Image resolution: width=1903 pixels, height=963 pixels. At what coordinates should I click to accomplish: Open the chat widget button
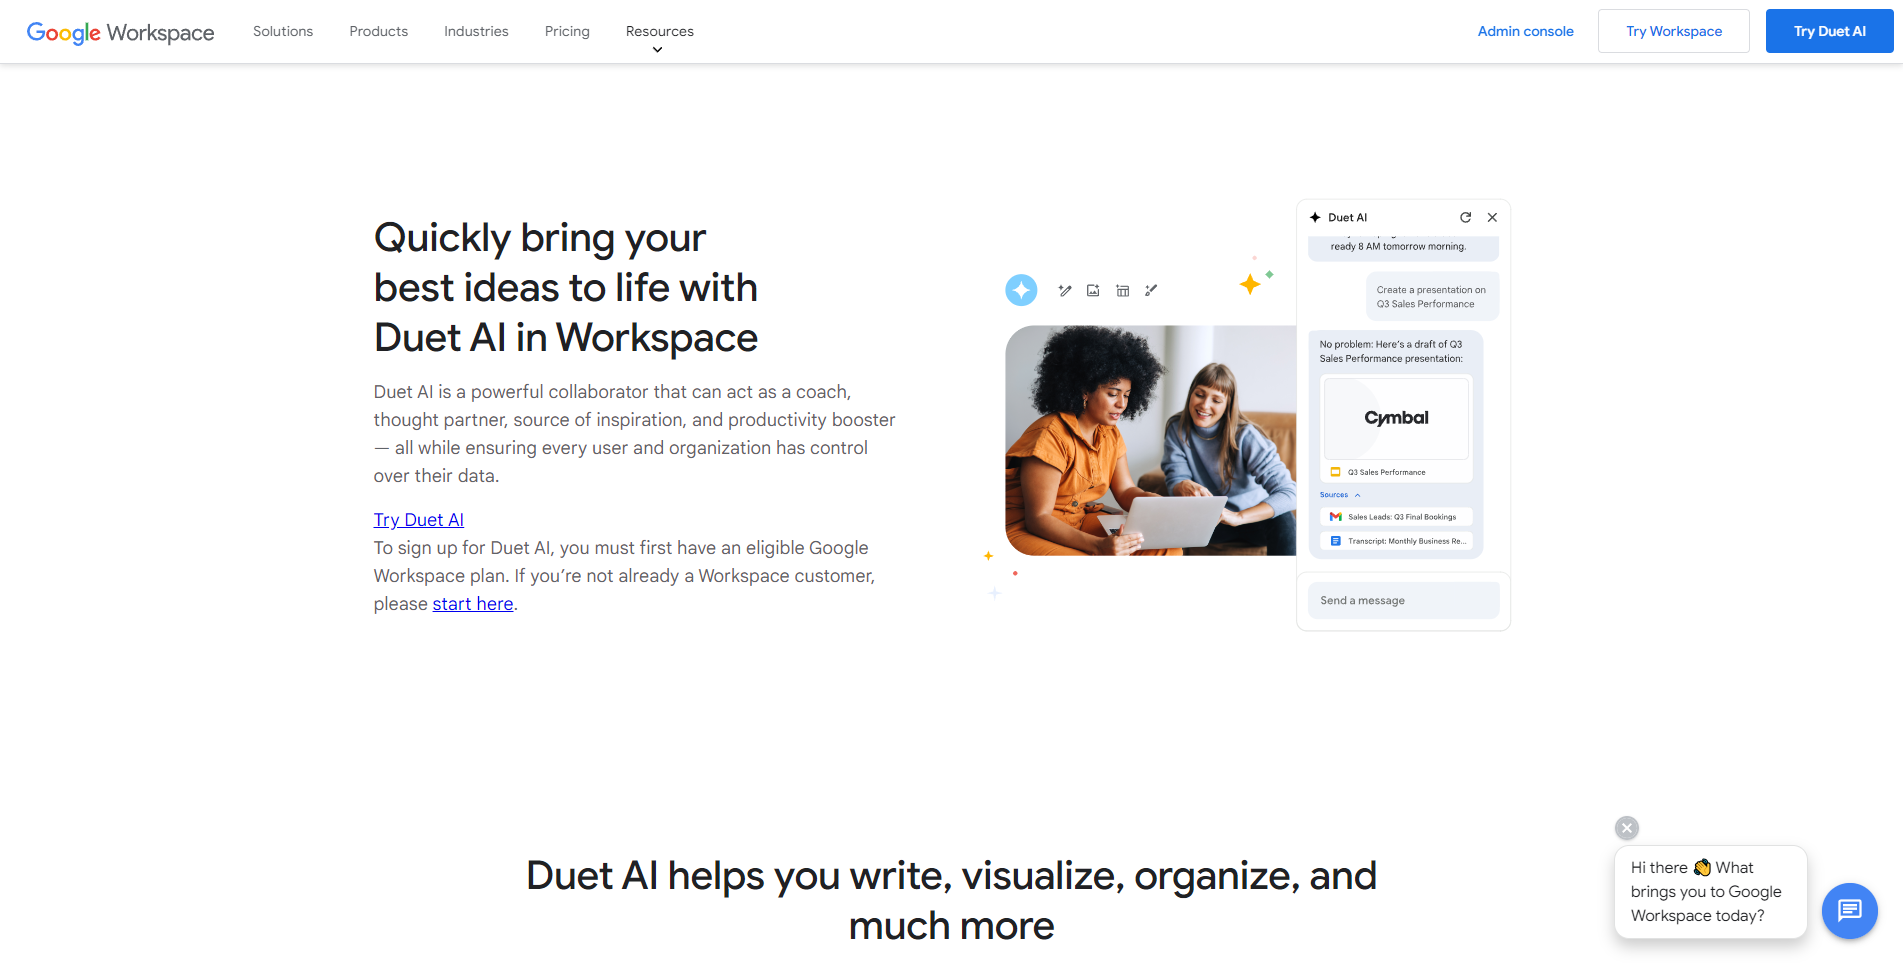(x=1849, y=911)
